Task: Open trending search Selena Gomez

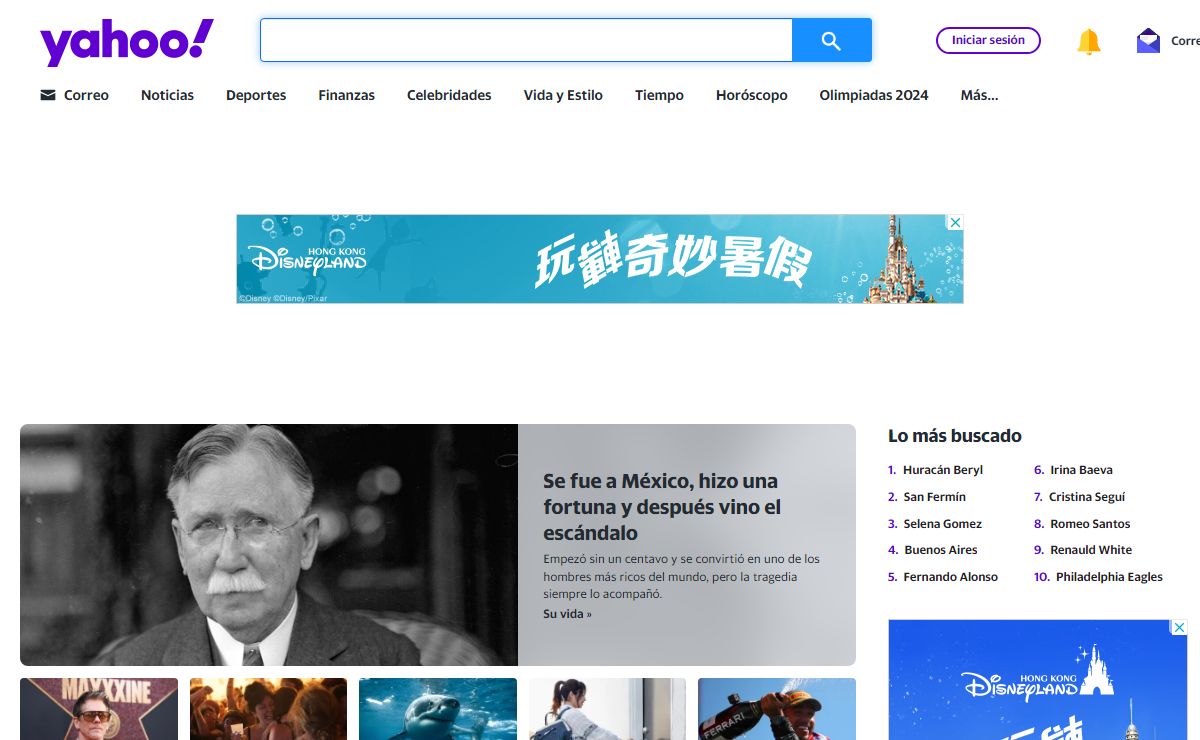Action: (942, 524)
